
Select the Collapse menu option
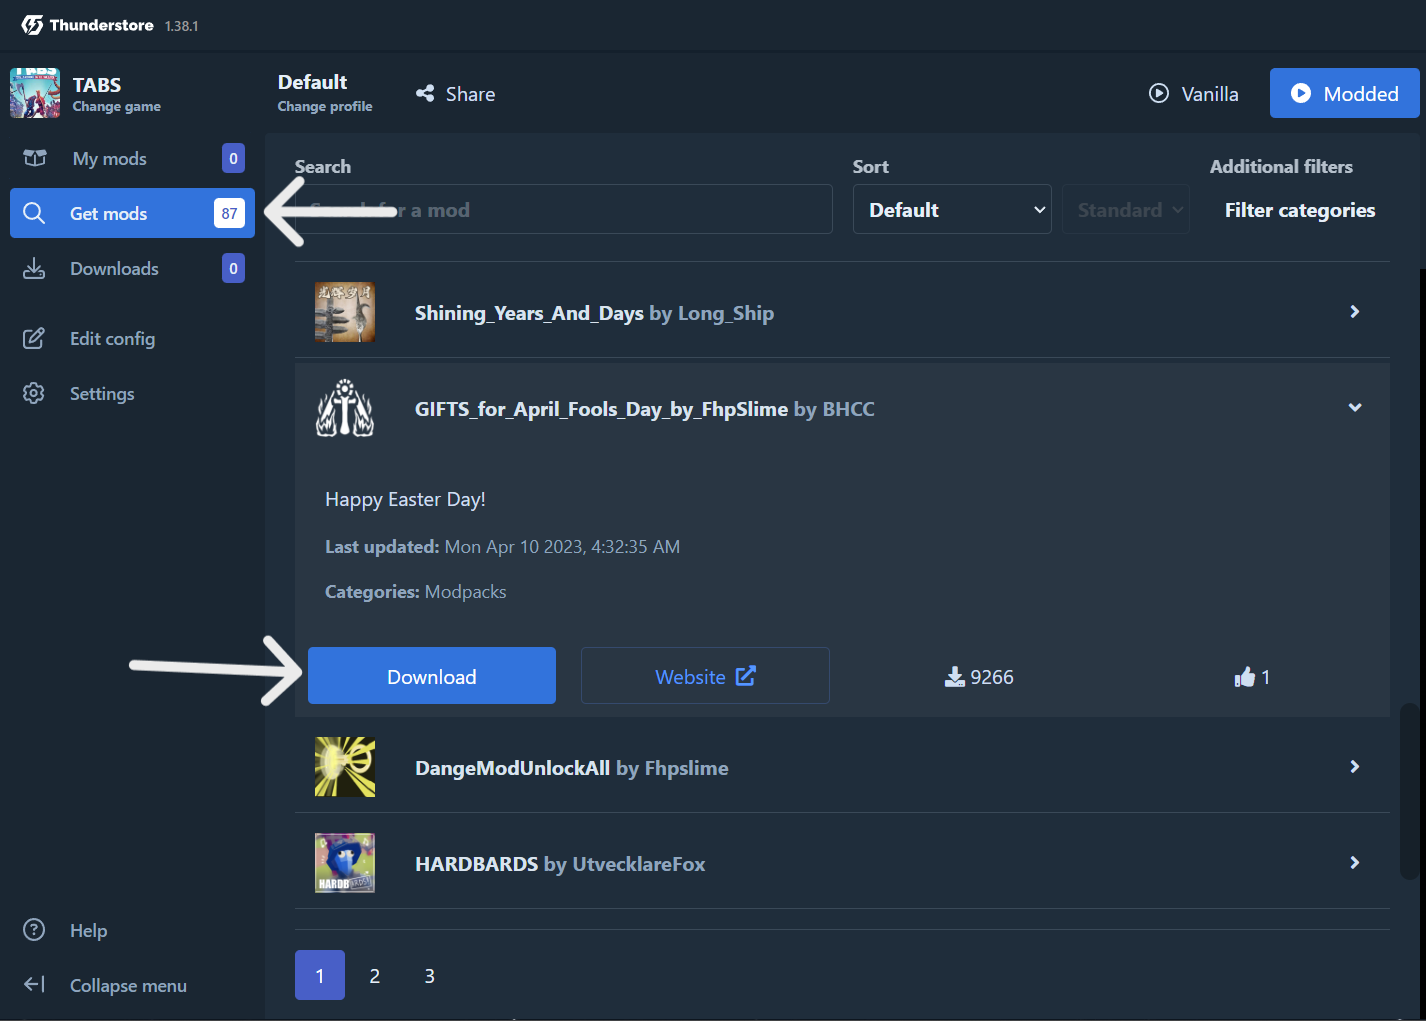point(132,985)
